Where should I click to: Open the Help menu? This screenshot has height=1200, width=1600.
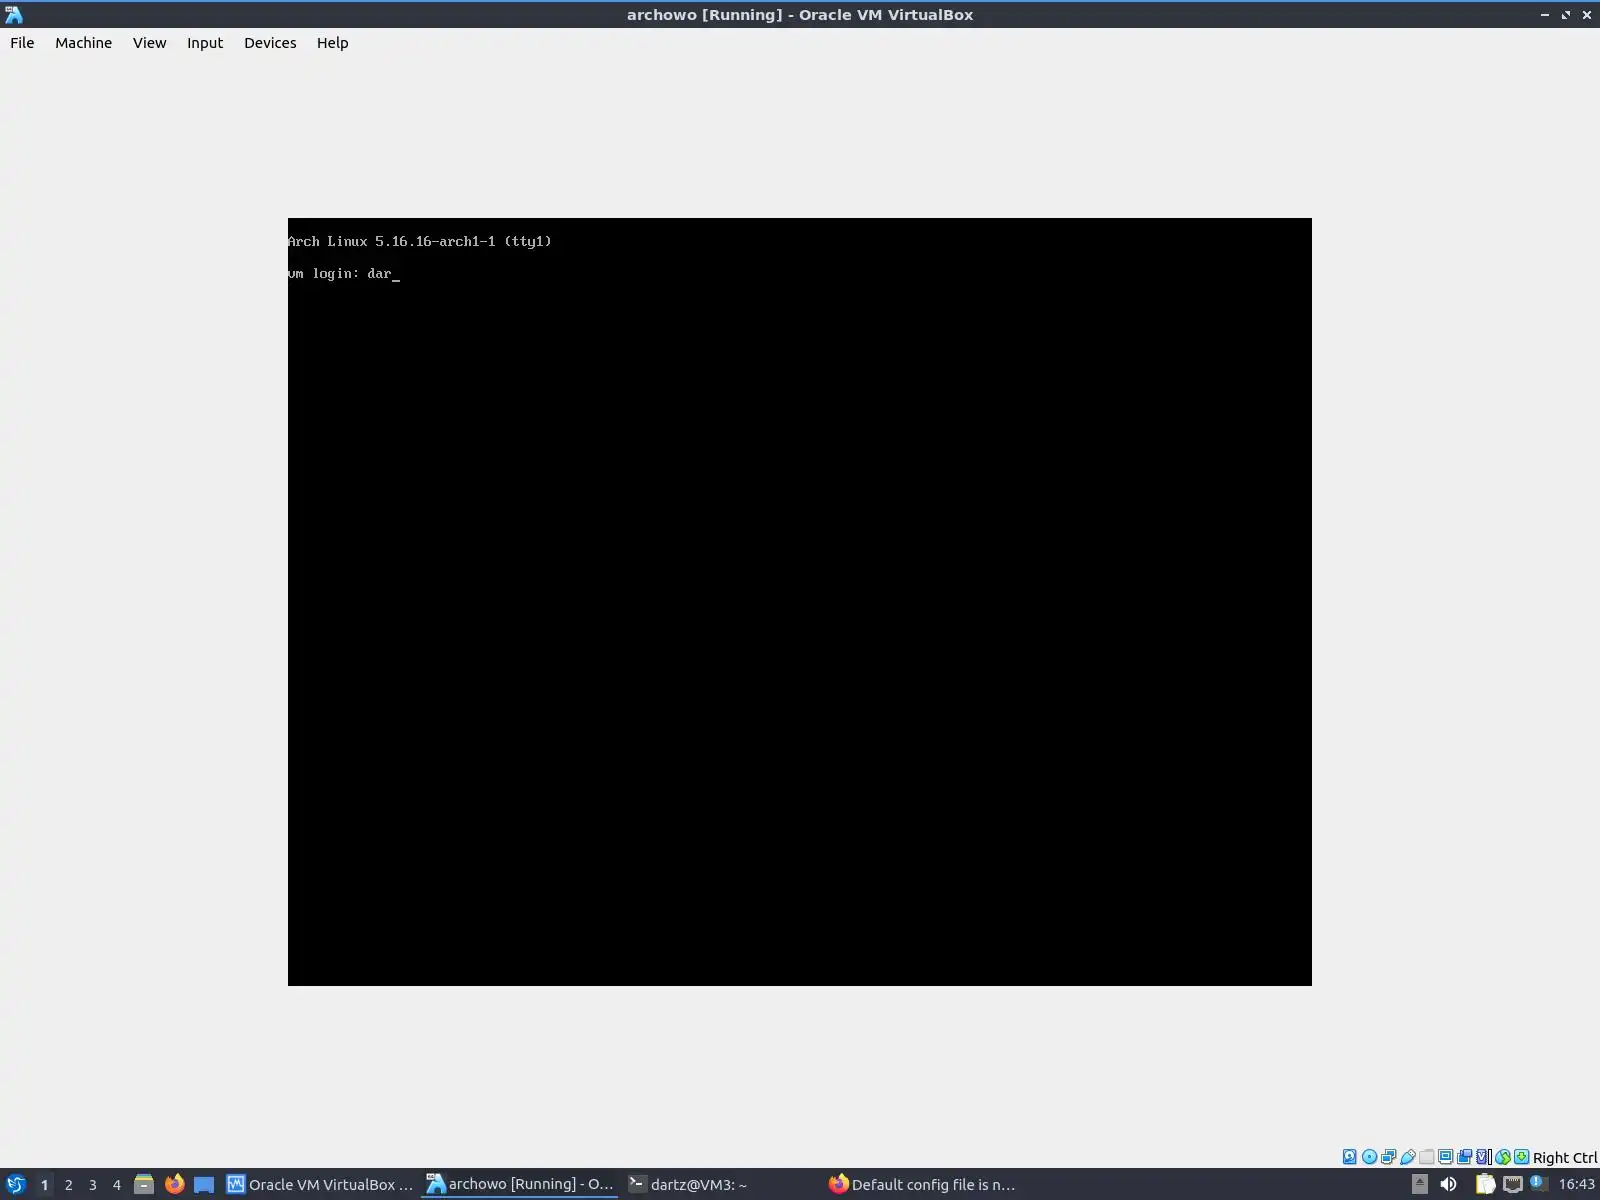point(332,43)
